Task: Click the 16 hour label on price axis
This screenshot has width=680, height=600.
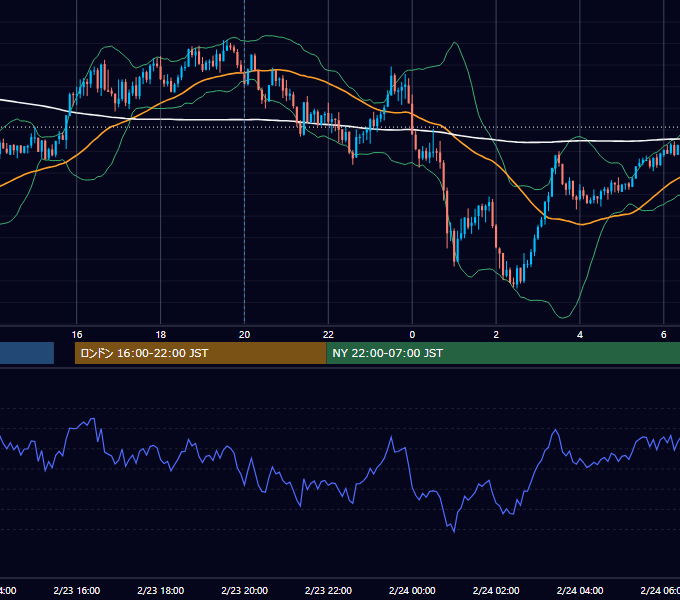Action: pos(77,335)
